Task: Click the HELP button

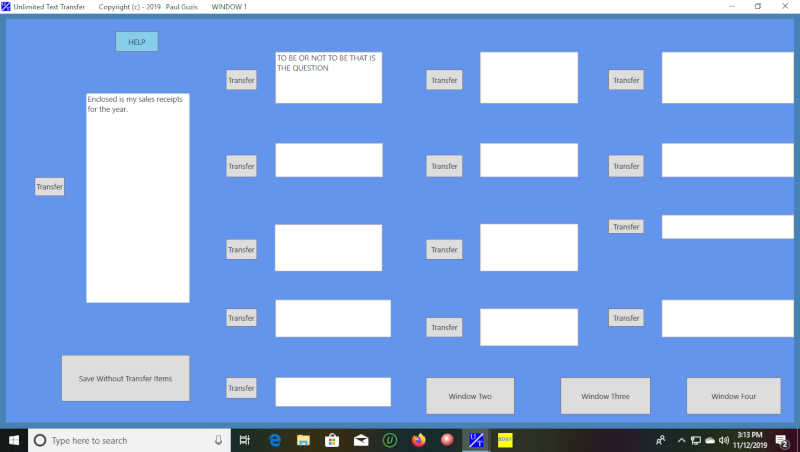Action: pos(136,42)
